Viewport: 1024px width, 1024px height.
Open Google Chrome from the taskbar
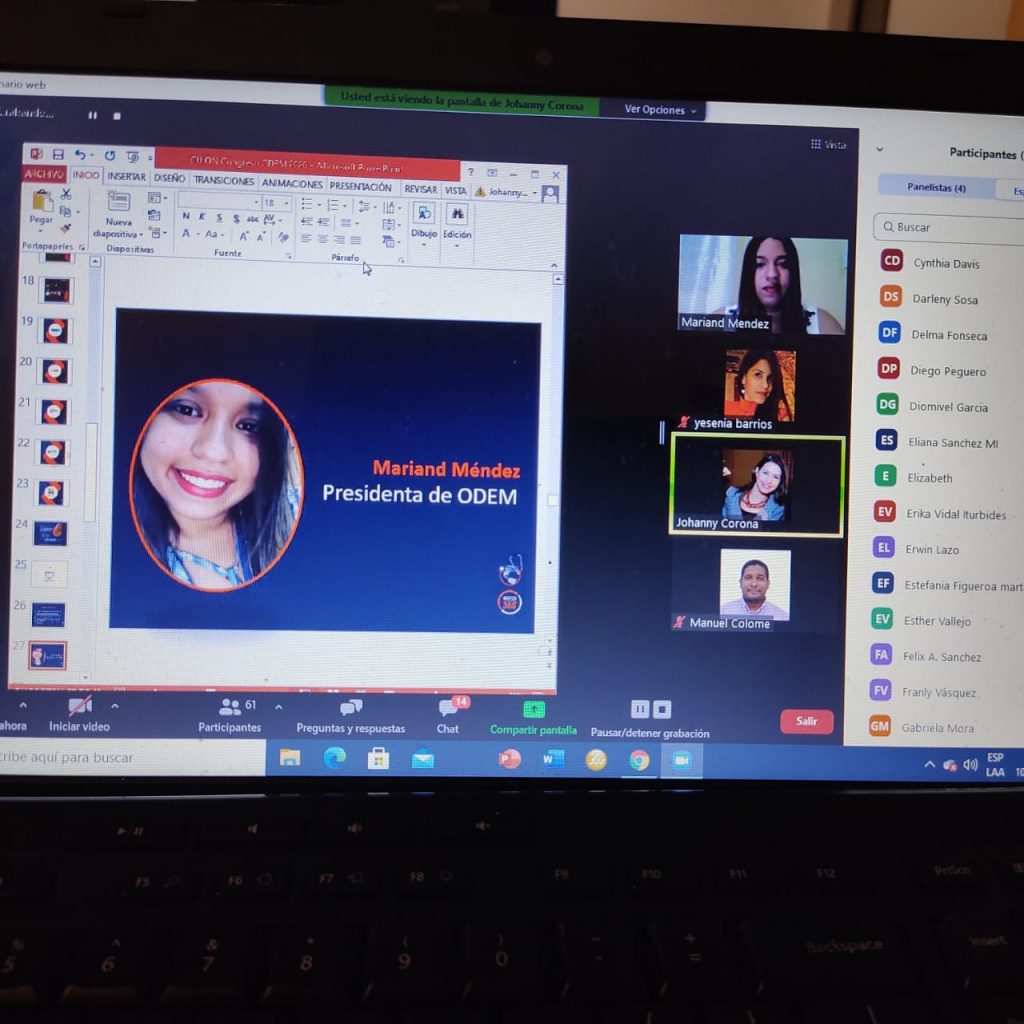639,760
